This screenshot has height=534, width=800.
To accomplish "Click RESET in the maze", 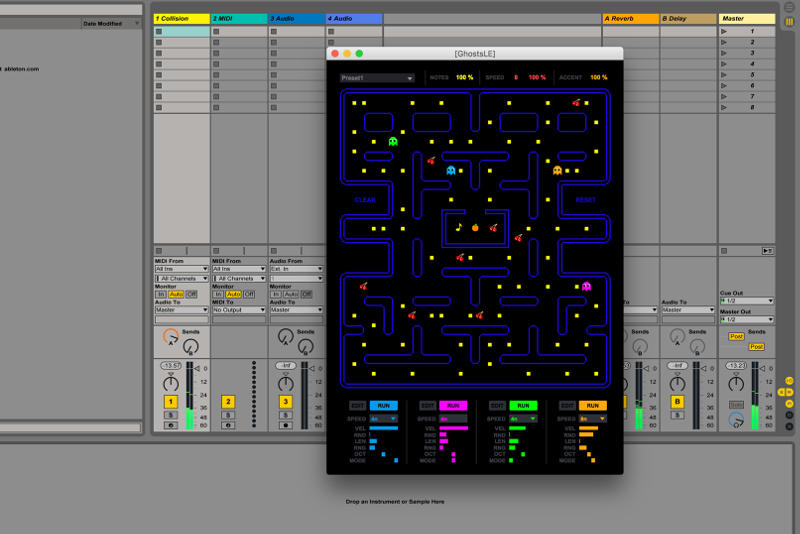I will point(586,200).
